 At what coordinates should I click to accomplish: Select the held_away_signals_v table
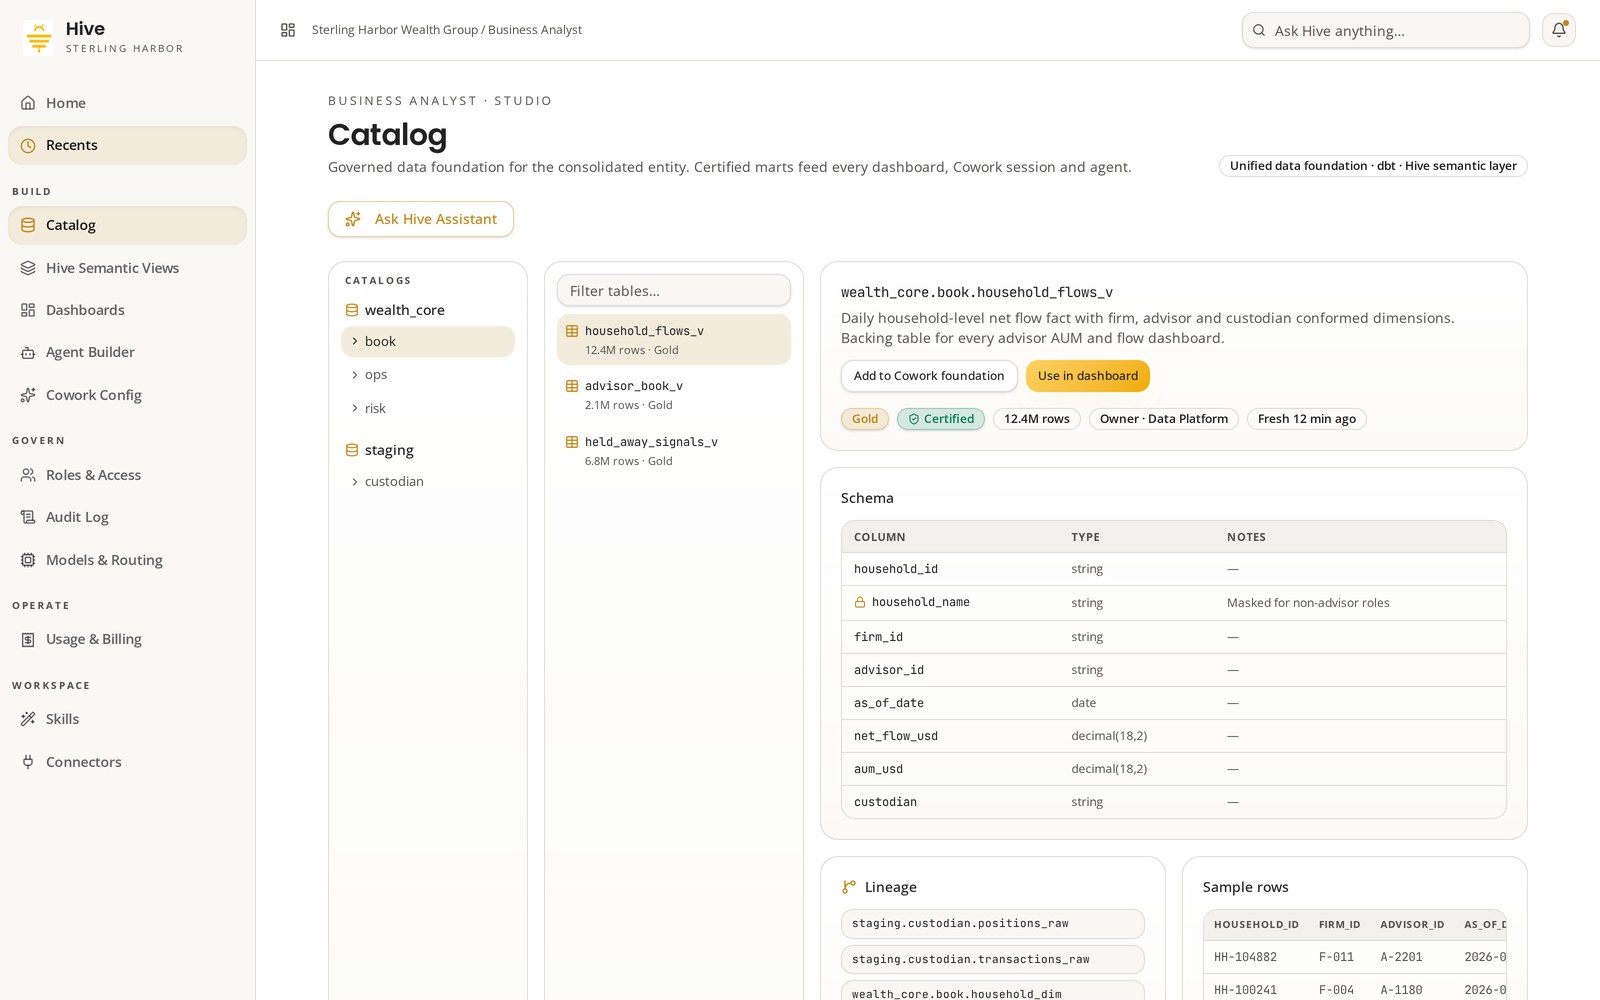(674, 451)
